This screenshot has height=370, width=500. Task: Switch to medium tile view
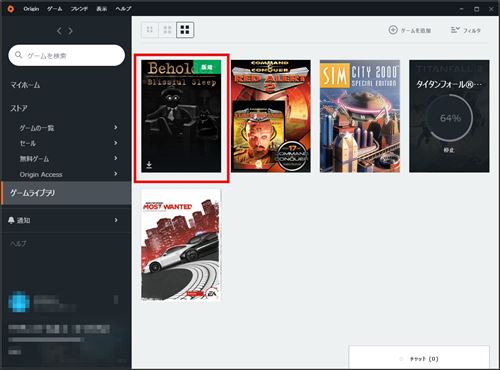[167, 30]
